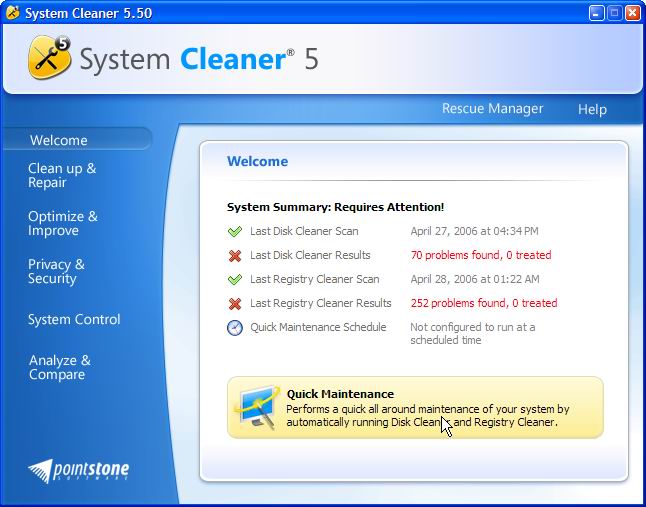Open the Help link
The image size is (646, 507).
point(592,109)
